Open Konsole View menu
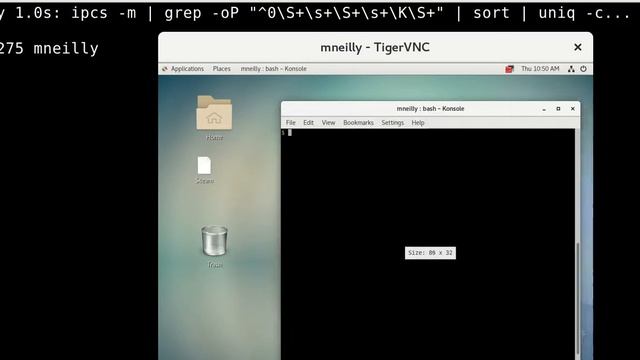 point(328,122)
